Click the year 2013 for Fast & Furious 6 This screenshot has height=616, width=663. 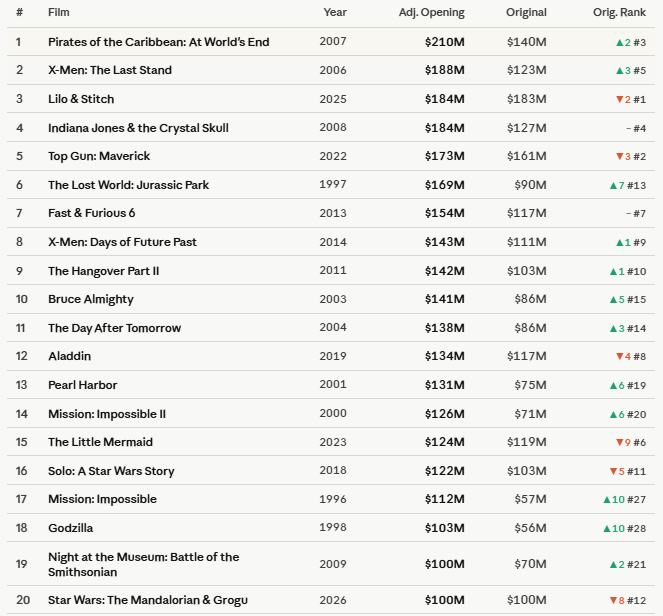tap(333, 213)
